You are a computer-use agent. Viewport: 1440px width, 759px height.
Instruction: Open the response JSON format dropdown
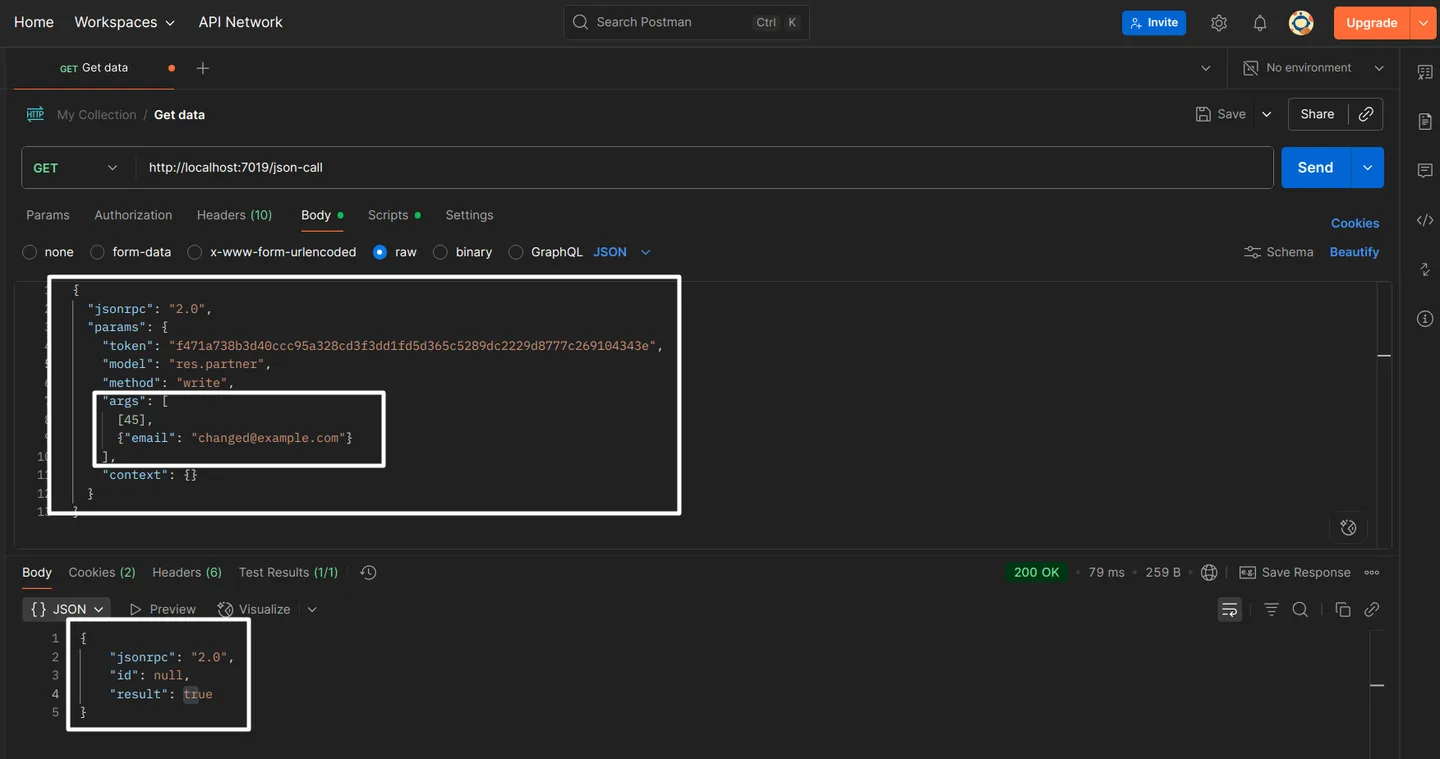pos(67,609)
